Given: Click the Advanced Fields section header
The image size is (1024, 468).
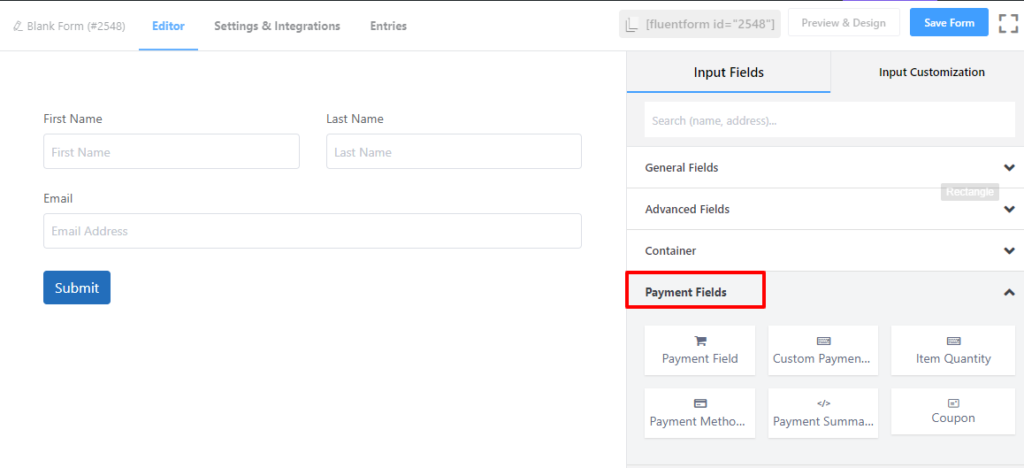Looking at the screenshot, I should coord(825,209).
